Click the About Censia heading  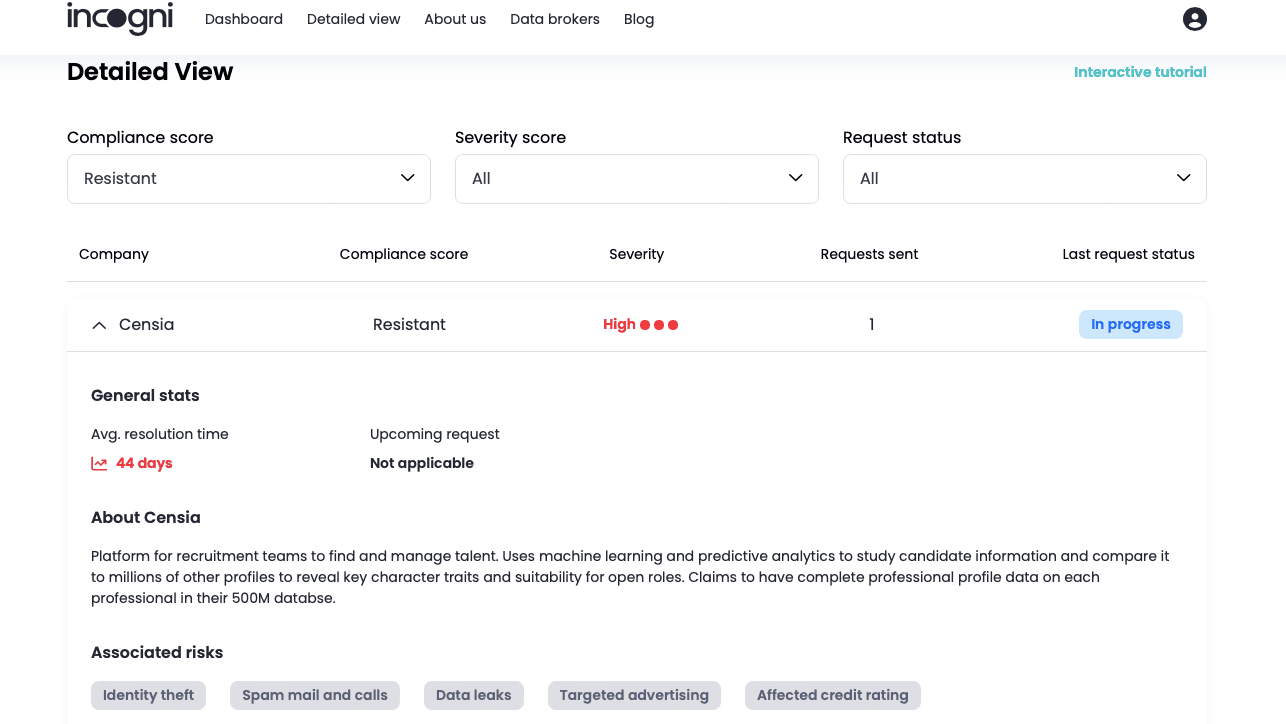(146, 518)
